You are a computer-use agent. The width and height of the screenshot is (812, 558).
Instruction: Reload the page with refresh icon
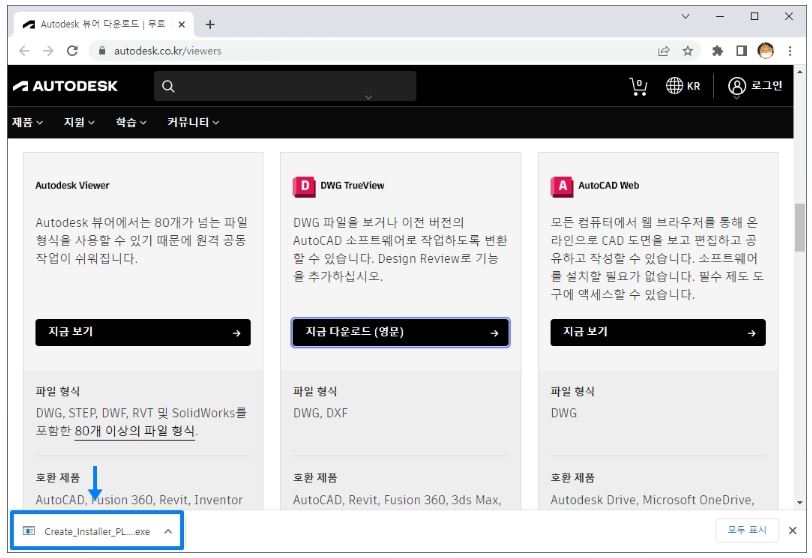click(x=72, y=51)
